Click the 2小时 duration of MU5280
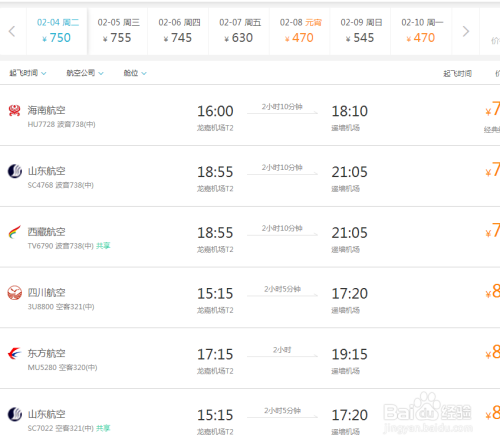Image resolution: width=500 pixels, height=445 pixels. coord(282,350)
